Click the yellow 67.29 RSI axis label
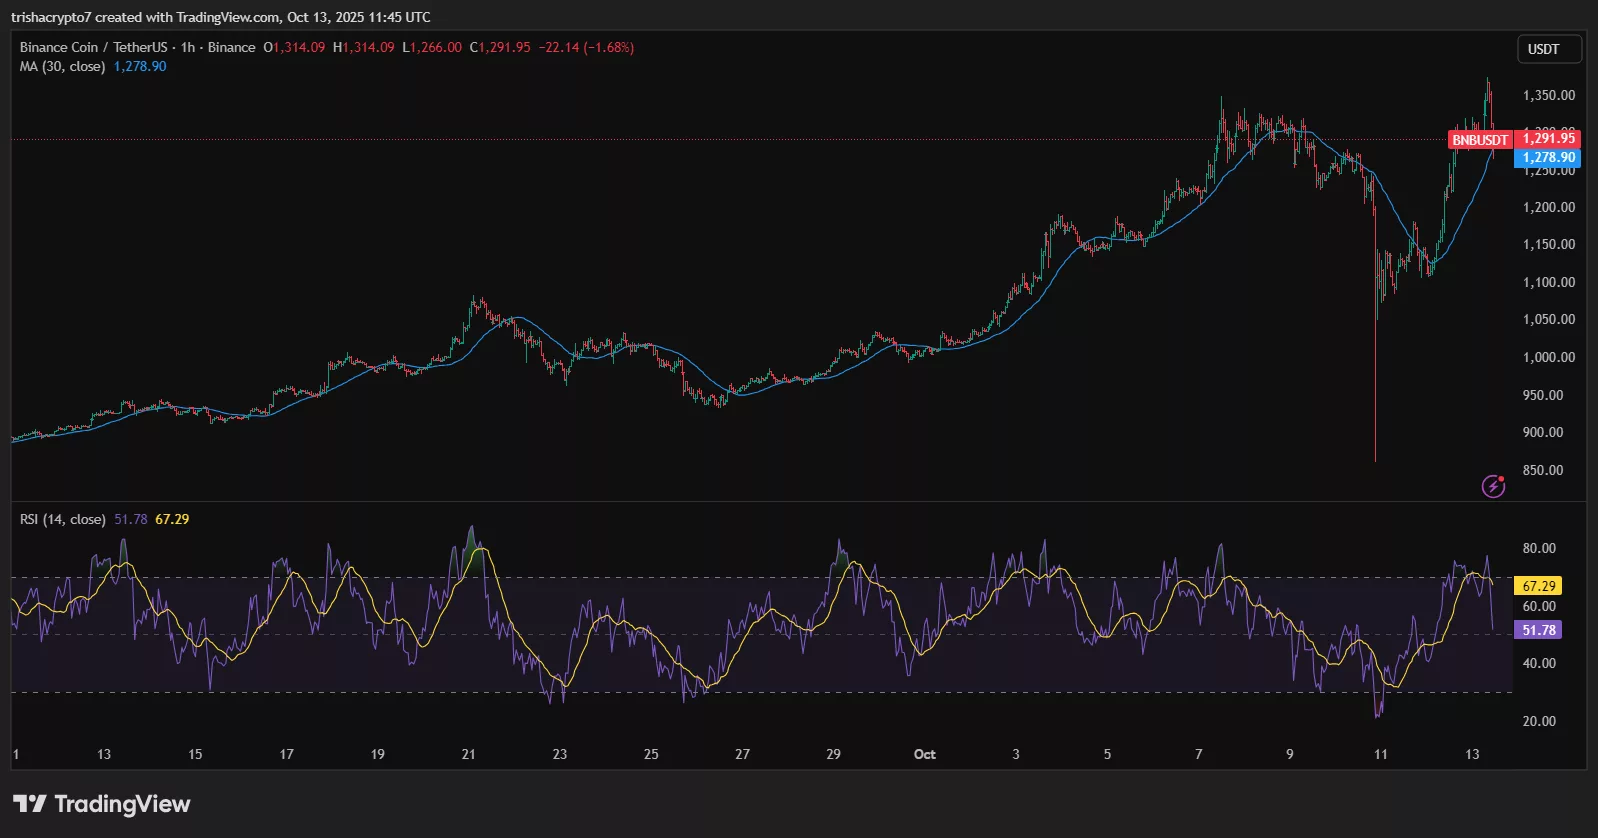The width and height of the screenshot is (1598, 838). point(1538,586)
